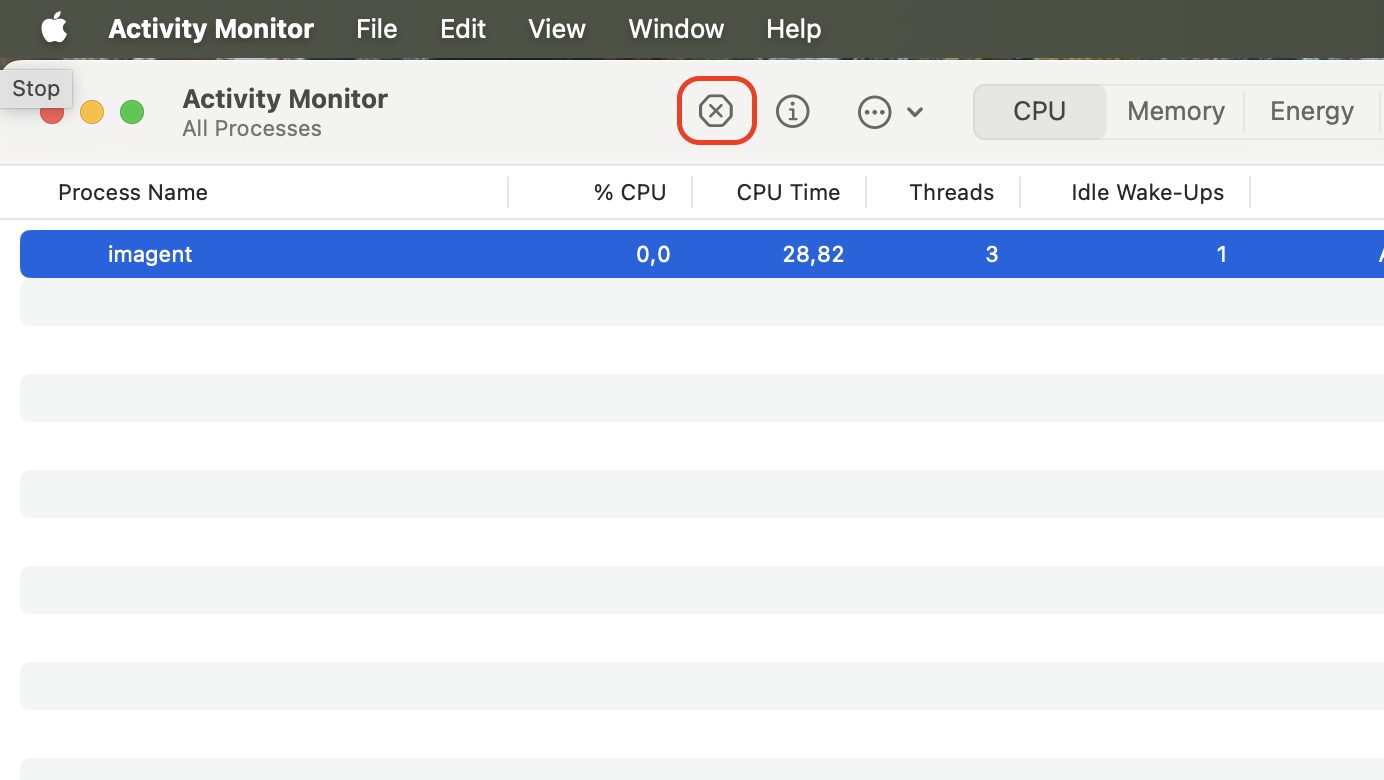Open the Help menu
The height and width of the screenshot is (780, 1384).
point(793,29)
